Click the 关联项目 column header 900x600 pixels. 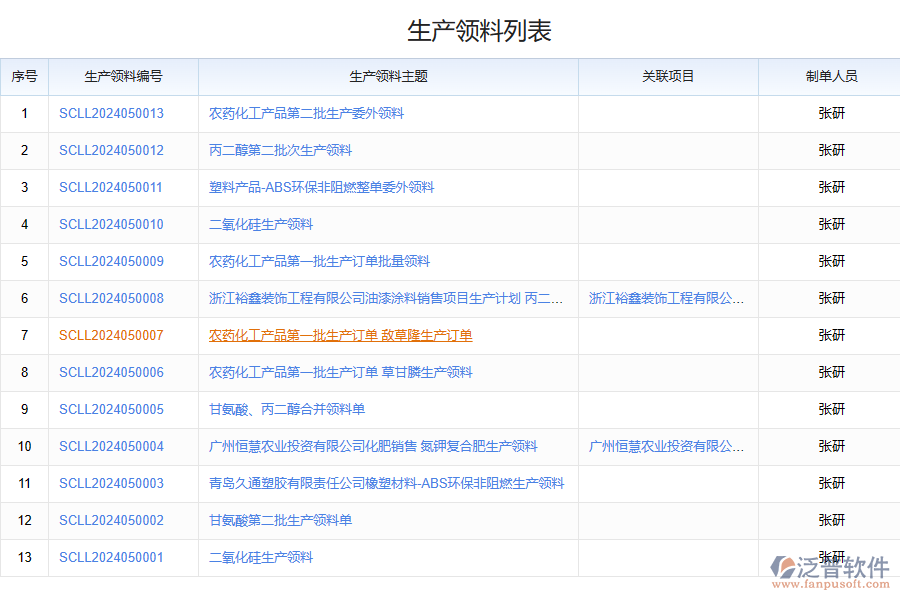pyautogui.click(x=667, y=76)
